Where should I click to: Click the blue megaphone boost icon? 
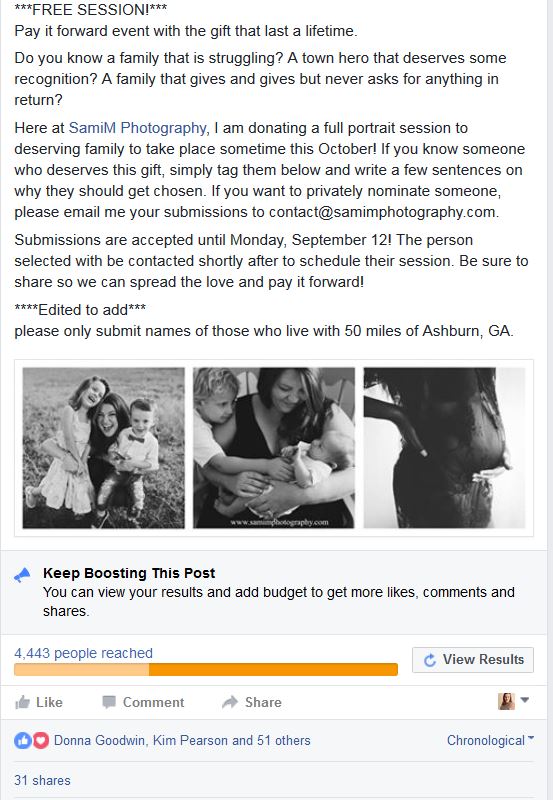[x=22, y=575]
